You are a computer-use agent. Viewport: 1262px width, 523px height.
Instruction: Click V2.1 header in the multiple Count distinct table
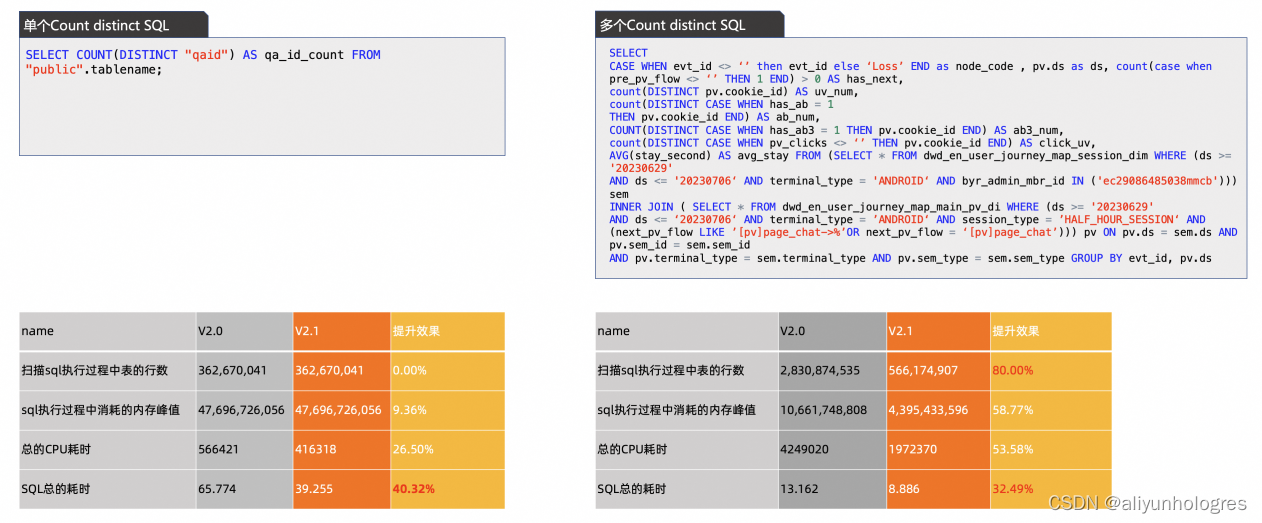937,331
